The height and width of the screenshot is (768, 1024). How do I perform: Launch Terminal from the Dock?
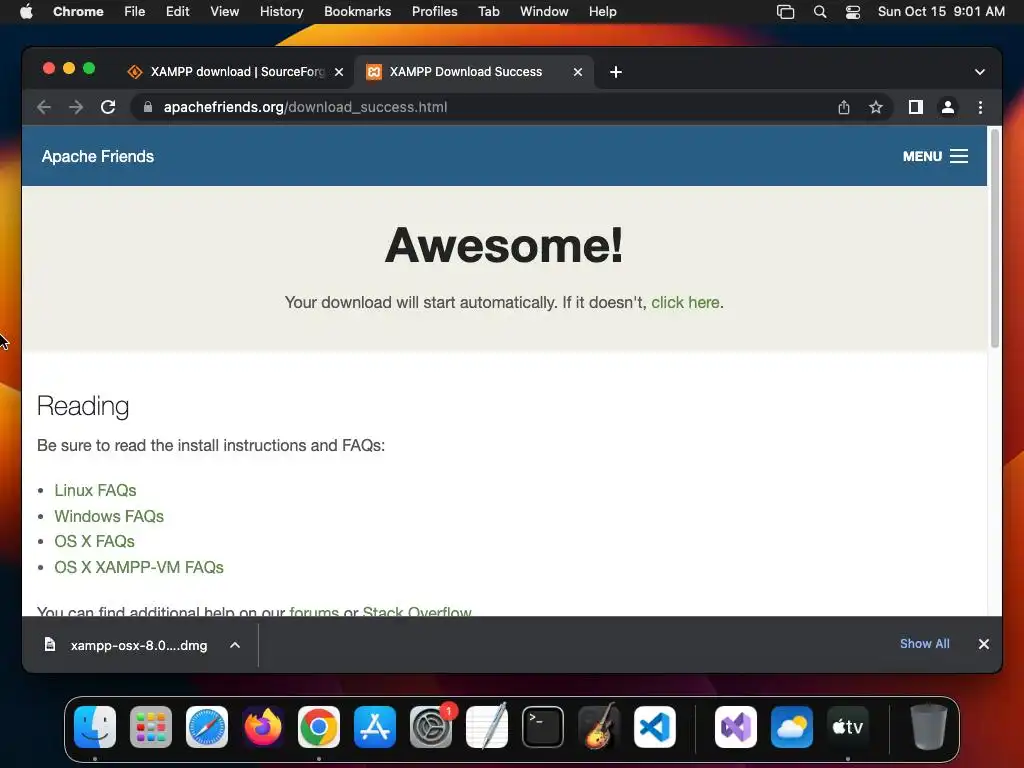pyautogui.click(x=543, y=727)
